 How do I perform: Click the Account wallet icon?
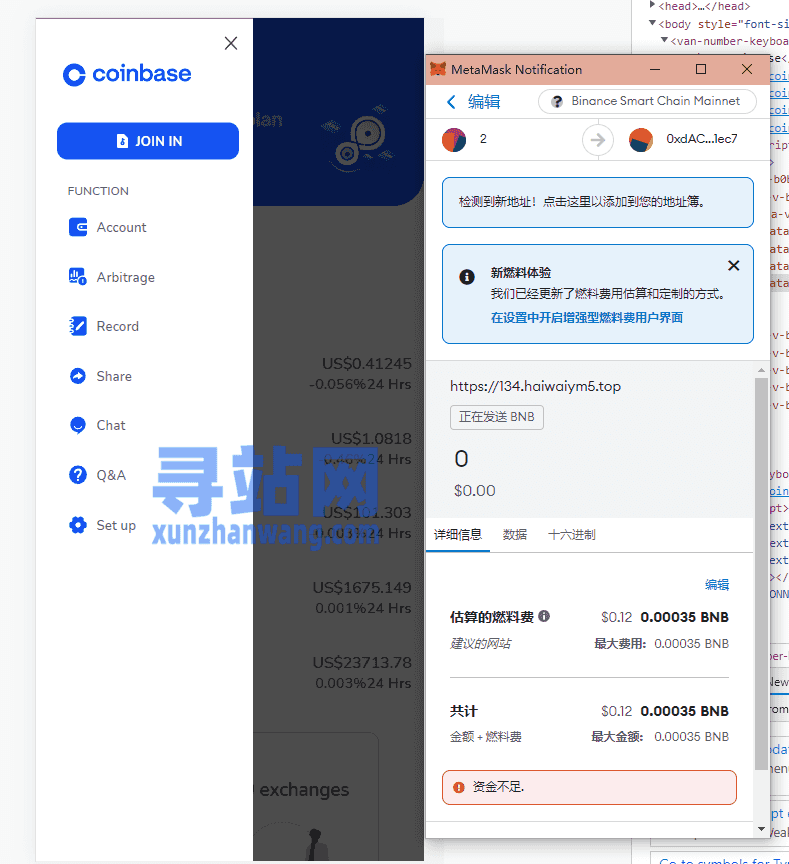pyautogui.click(x=78, y=227)
